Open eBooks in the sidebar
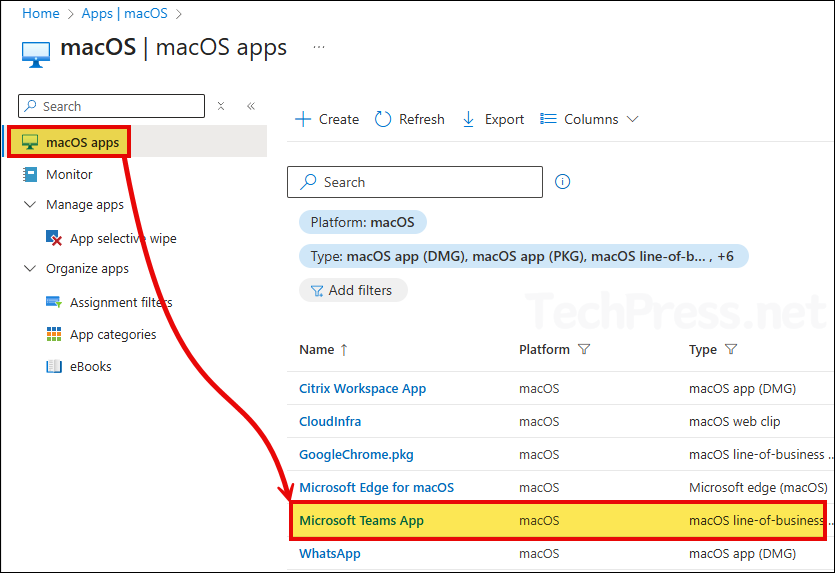 coord(91,366)
